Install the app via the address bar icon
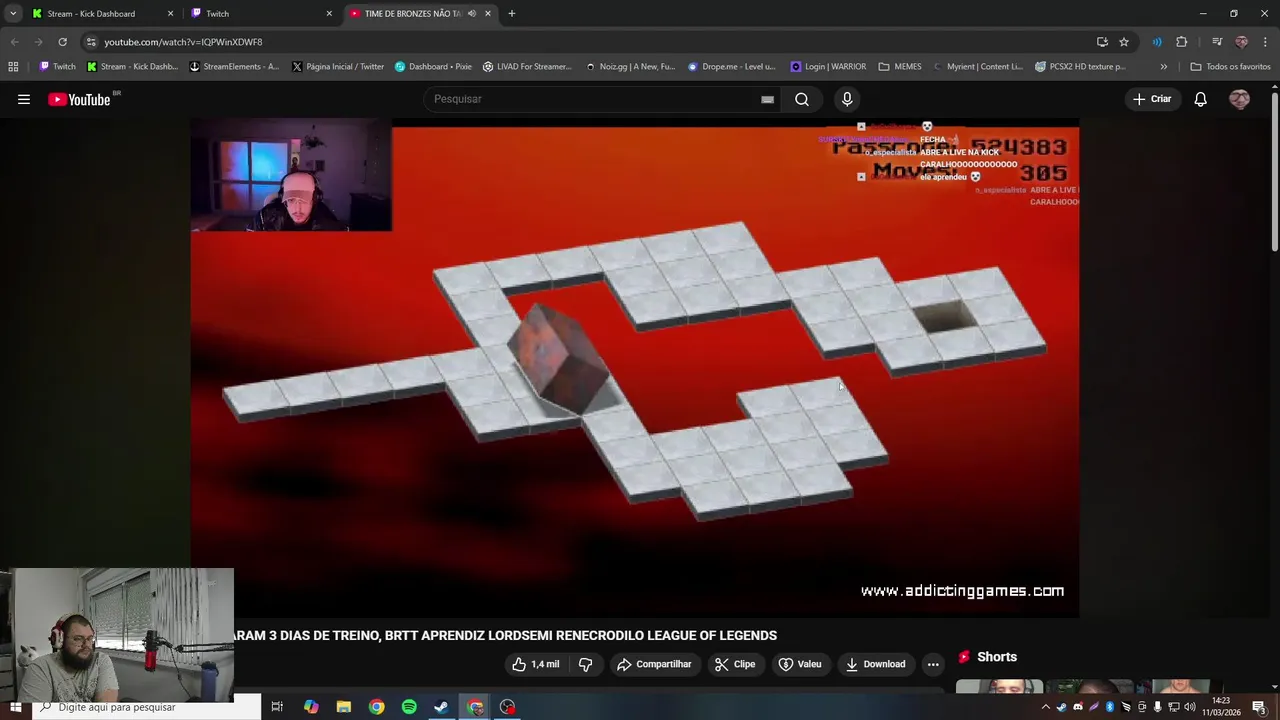Image resolution: width=1280 pixels, height=720 pixels. point(1102,42)
